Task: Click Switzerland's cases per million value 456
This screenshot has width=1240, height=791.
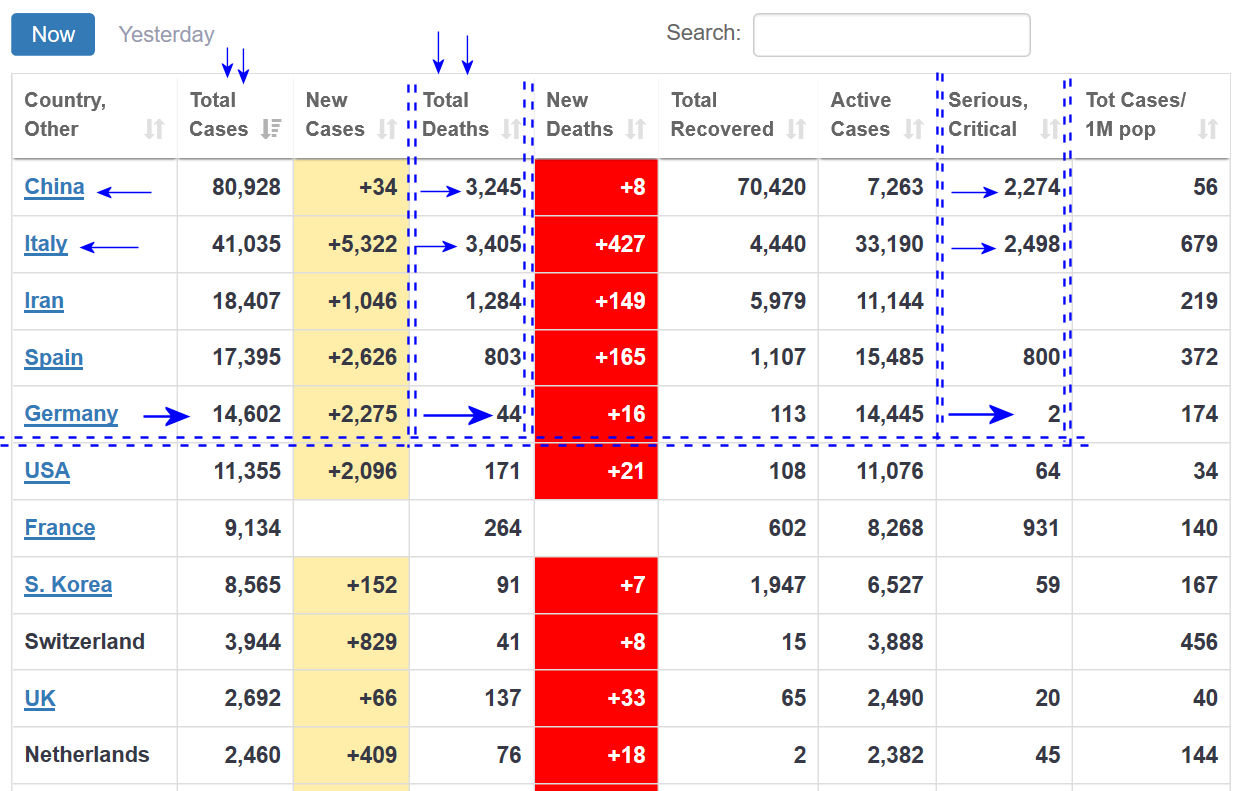Action: pos(1199,642)
